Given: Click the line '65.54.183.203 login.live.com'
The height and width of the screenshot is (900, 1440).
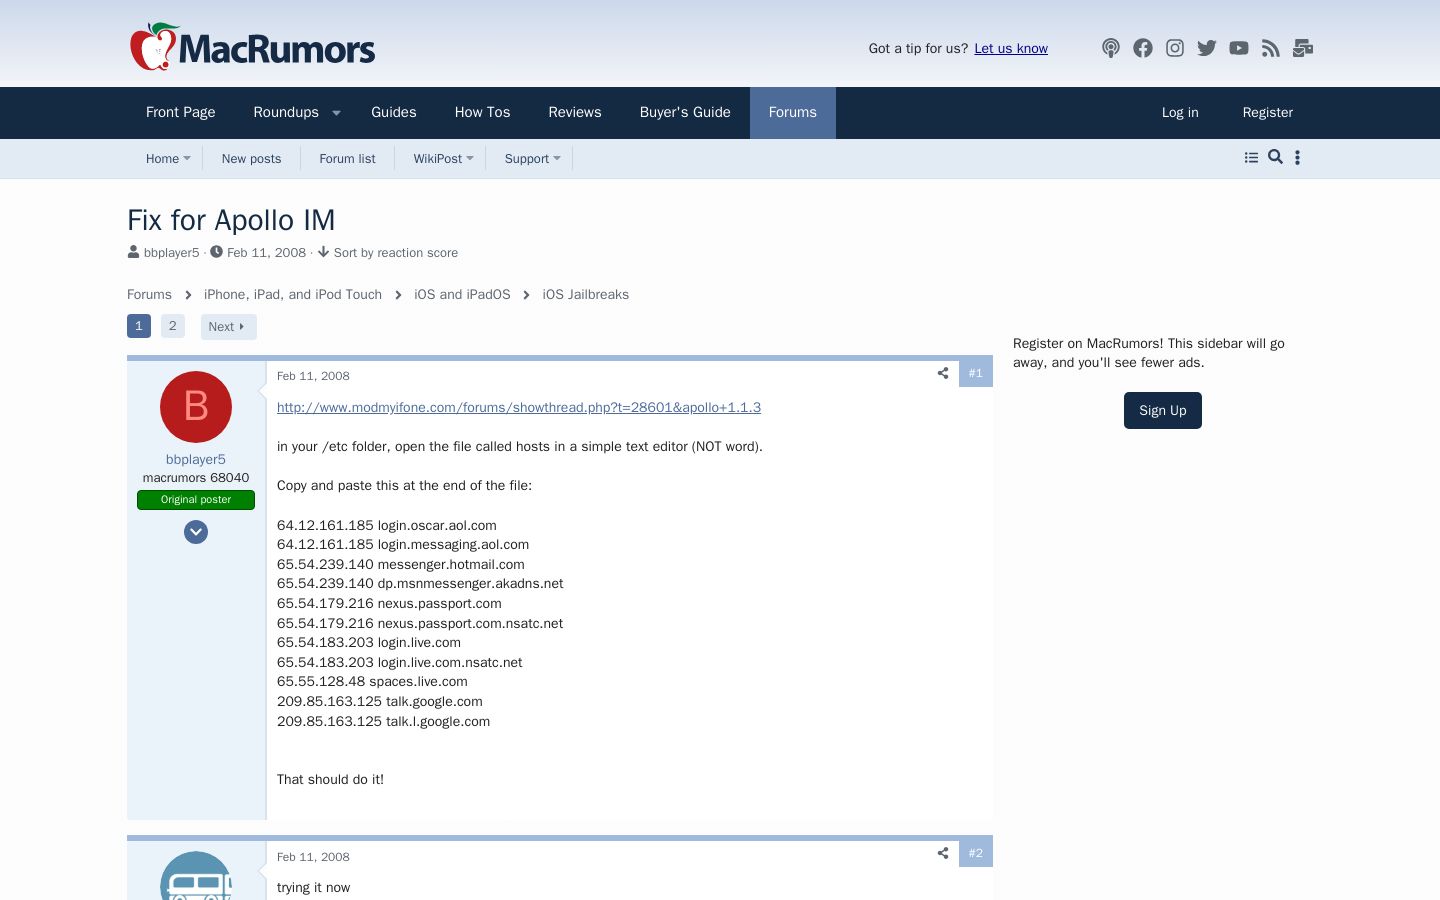Looking at the screenshot, I should 369,642.
